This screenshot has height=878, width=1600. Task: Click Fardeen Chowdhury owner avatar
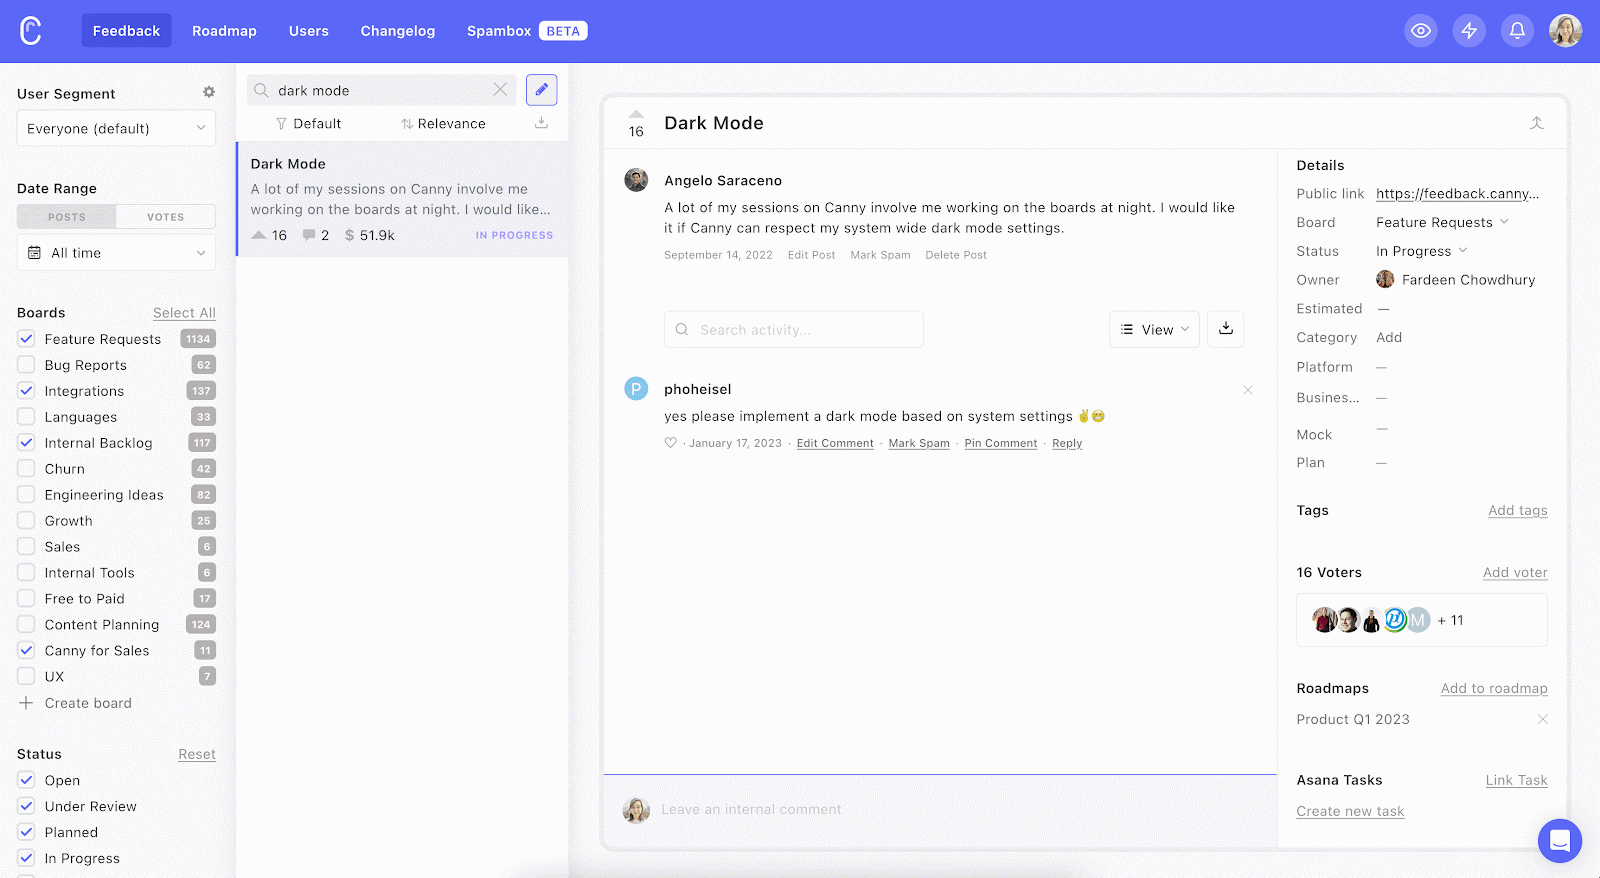click(x=1385, y=279)
